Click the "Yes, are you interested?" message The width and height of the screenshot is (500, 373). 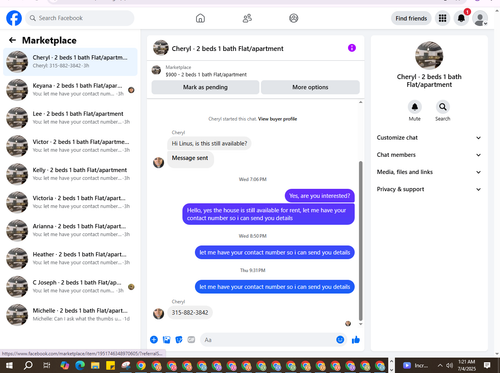[320, 196]
